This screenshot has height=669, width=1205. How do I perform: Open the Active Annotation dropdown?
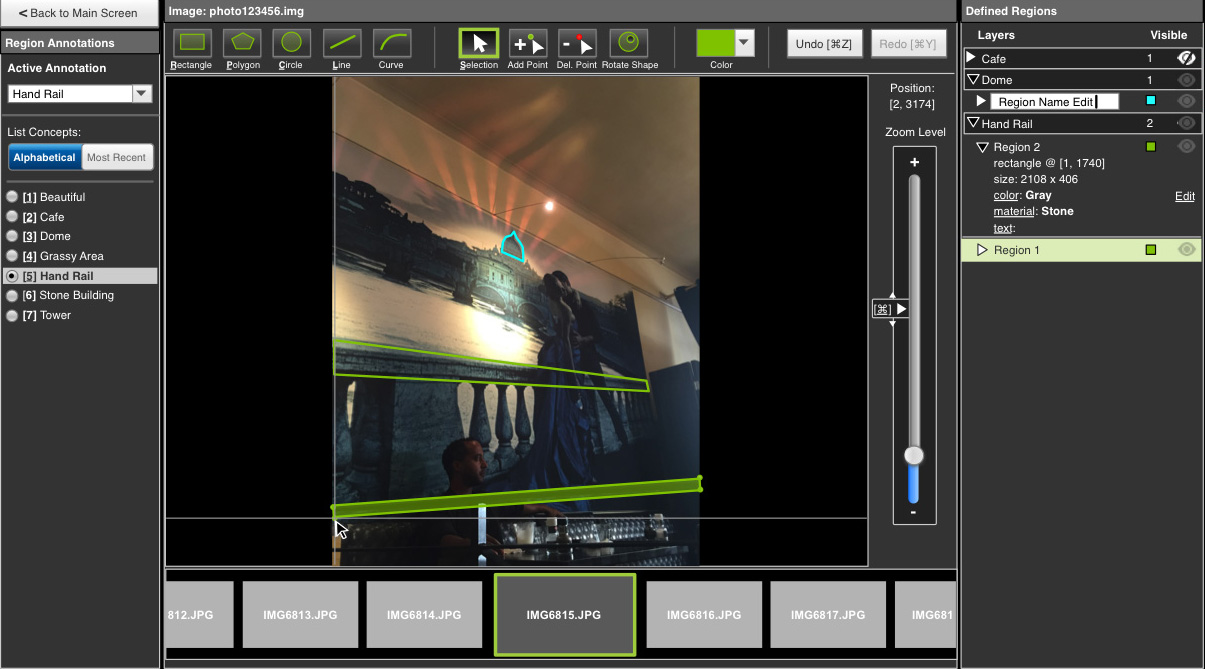click(141, 94)
